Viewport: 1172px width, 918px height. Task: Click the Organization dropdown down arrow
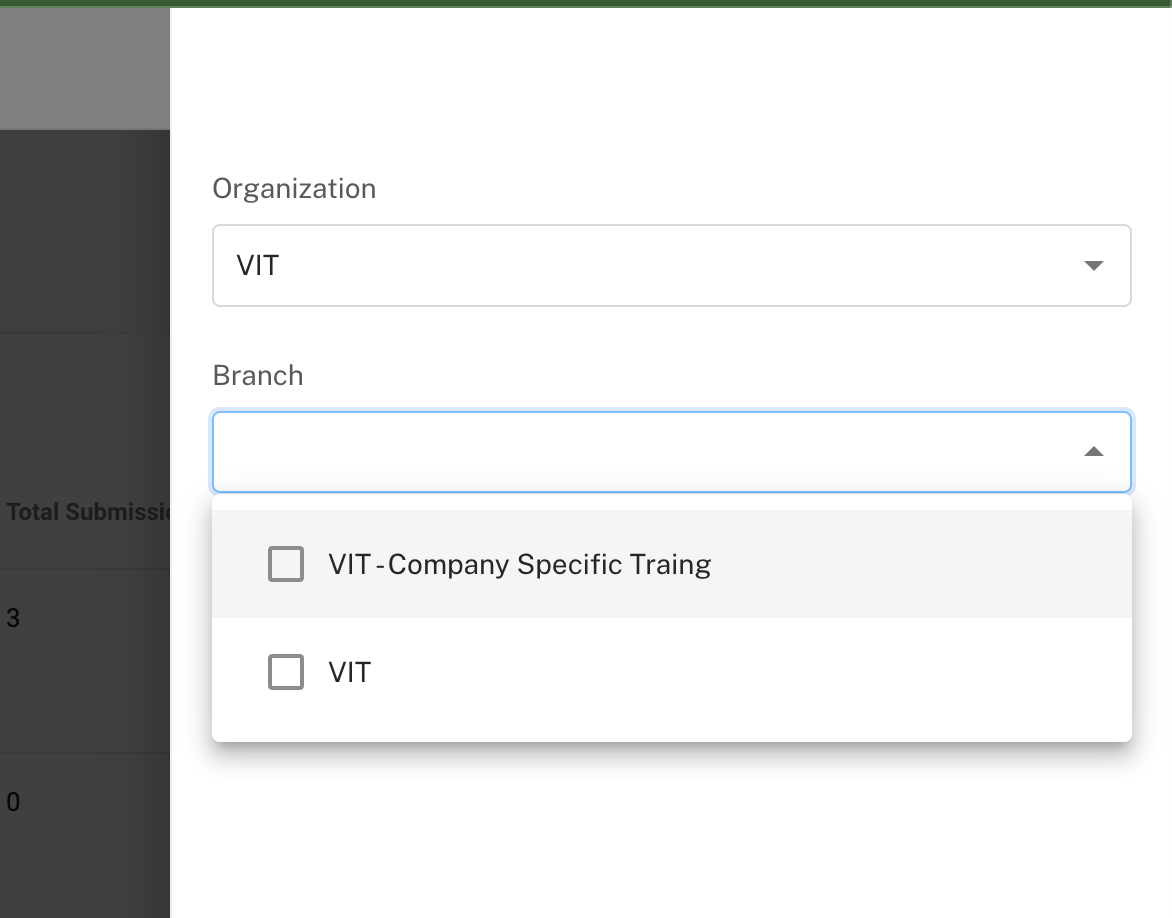point(1093,266)
